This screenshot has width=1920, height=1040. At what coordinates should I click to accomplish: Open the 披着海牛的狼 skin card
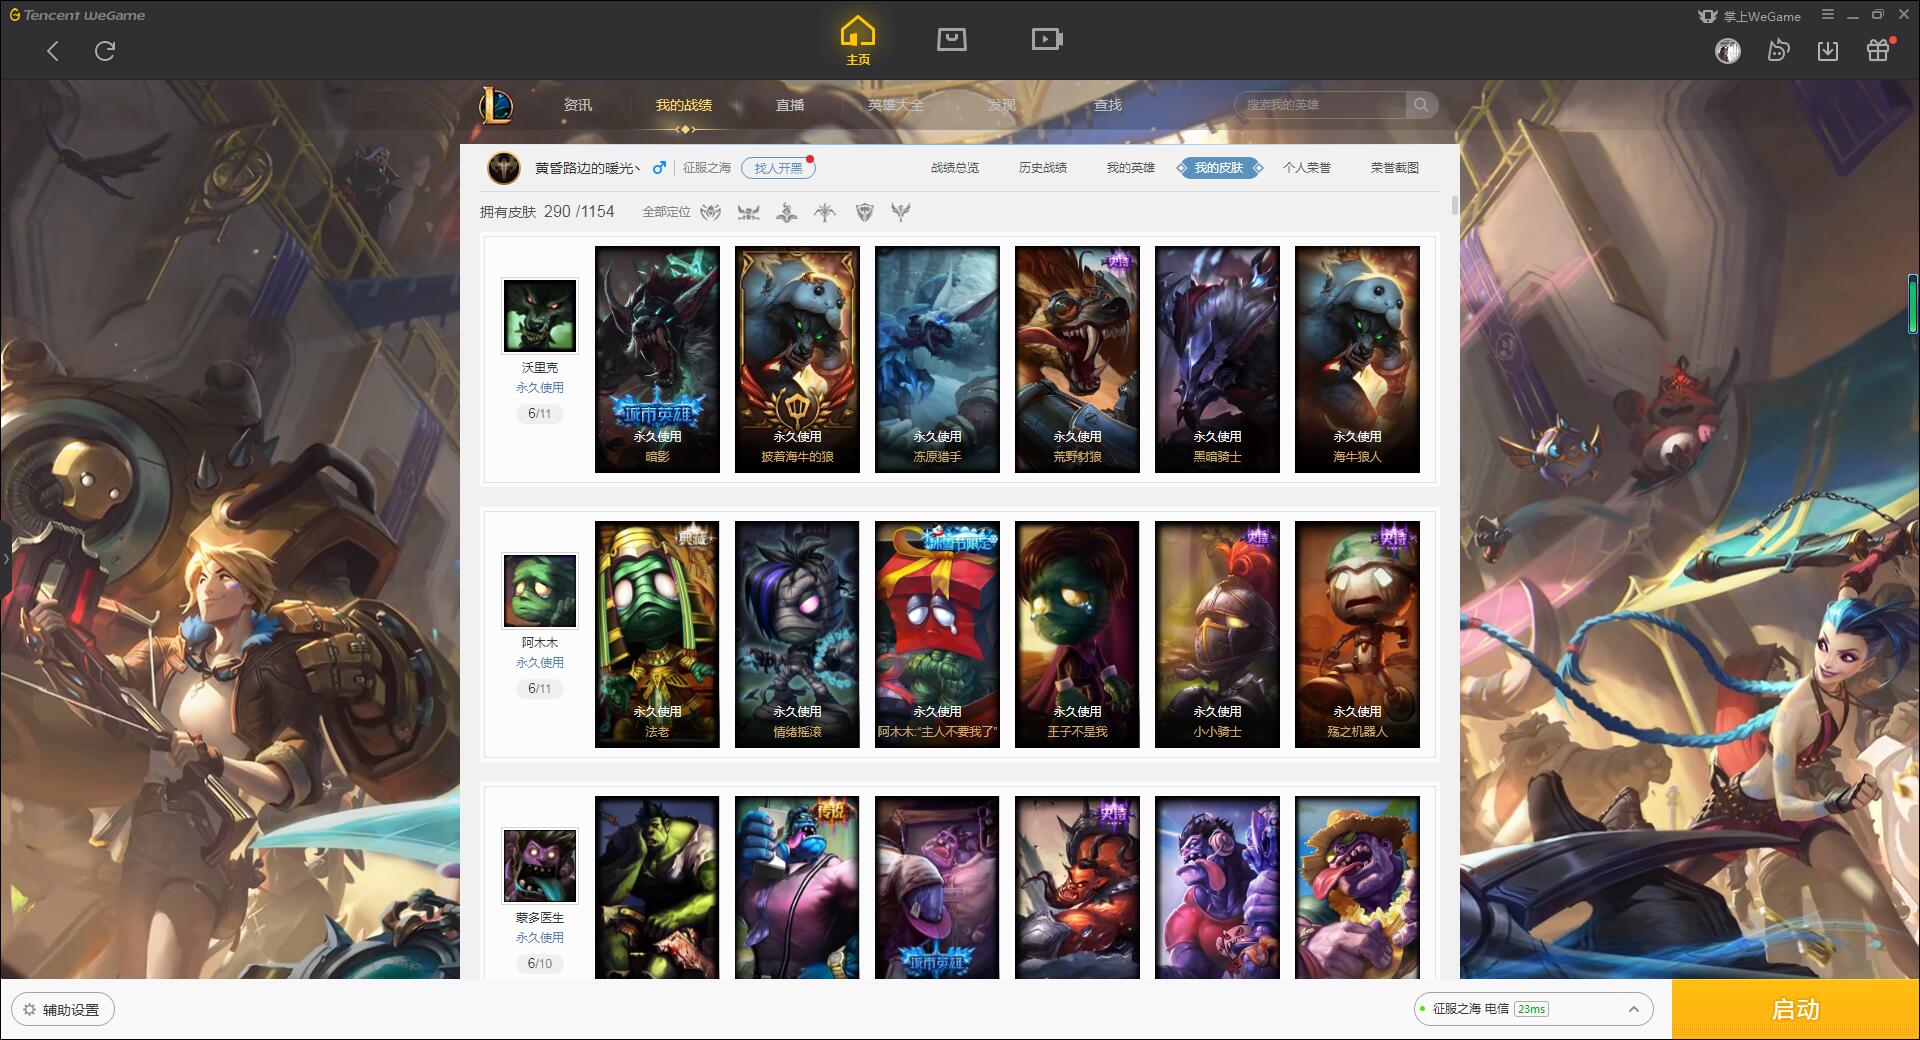(797, 359)
